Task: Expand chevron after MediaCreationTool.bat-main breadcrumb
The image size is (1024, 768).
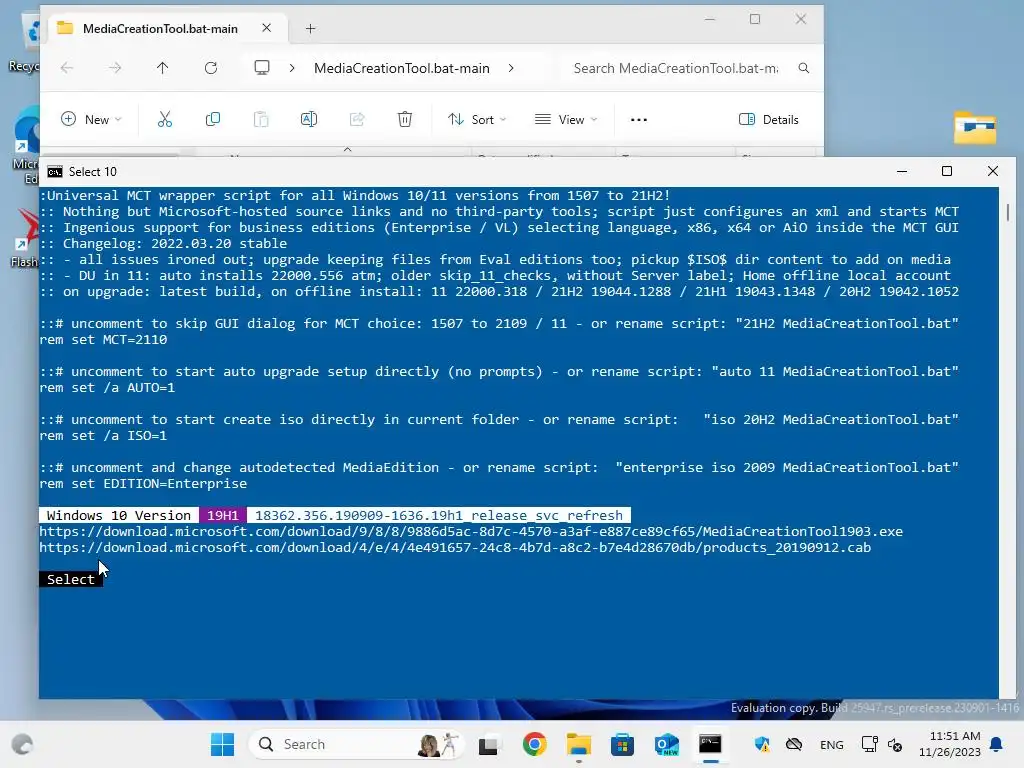Action: (511, 68)
